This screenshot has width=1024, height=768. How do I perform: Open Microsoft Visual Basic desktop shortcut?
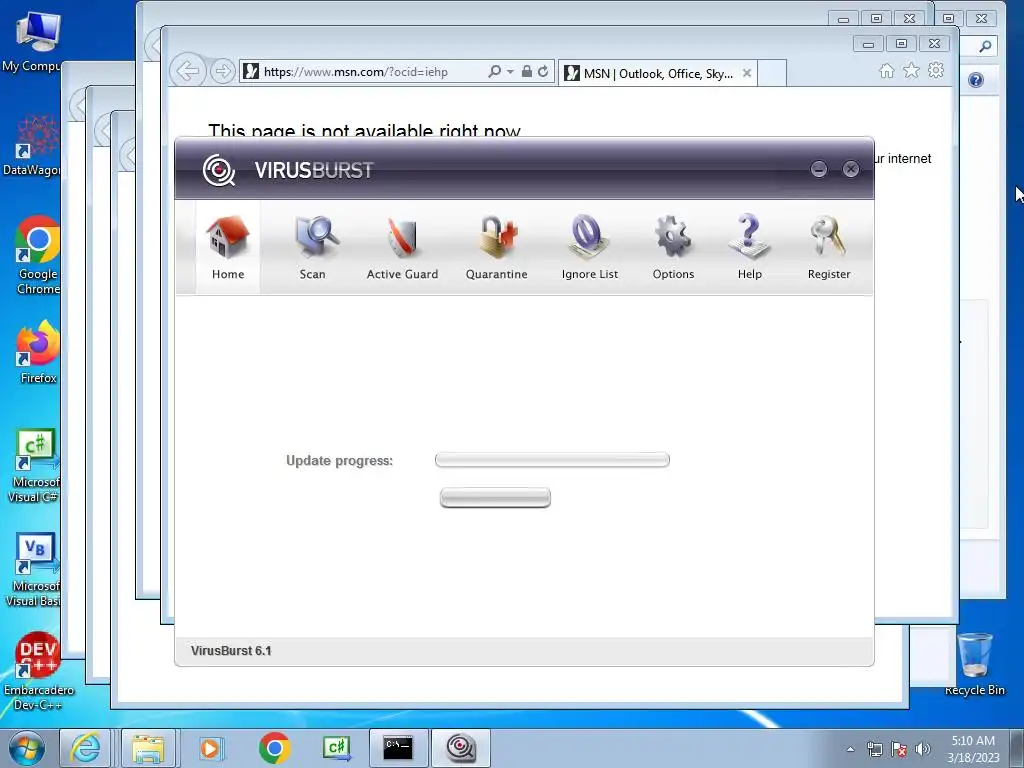[x=33, y=571]
